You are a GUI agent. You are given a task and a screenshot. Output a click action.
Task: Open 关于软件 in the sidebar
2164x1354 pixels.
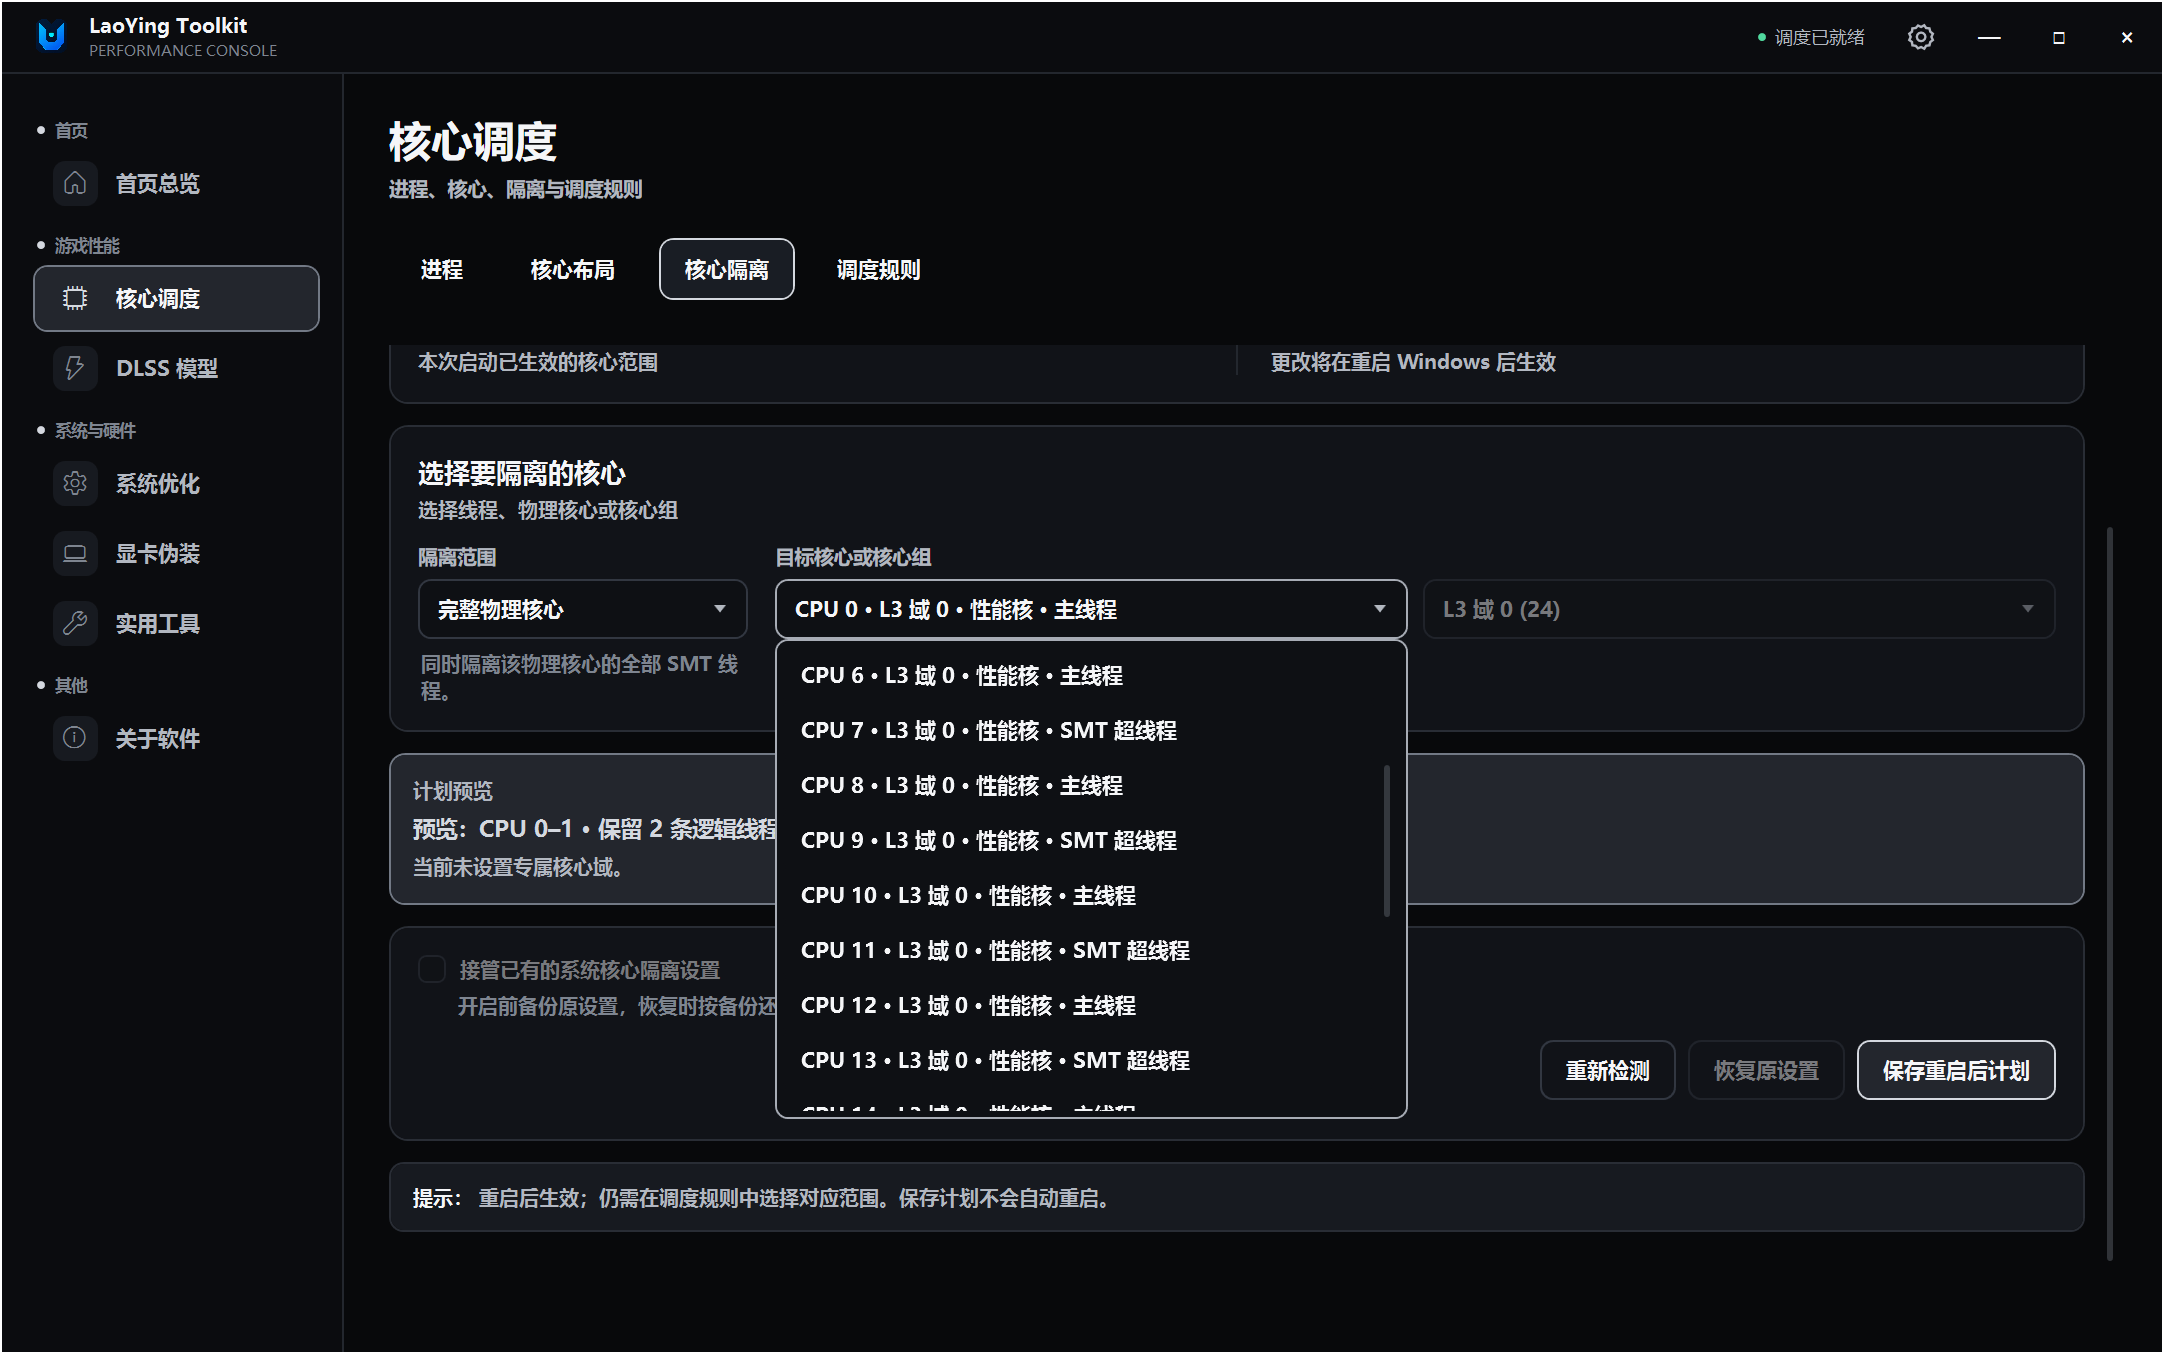point(176,738)
